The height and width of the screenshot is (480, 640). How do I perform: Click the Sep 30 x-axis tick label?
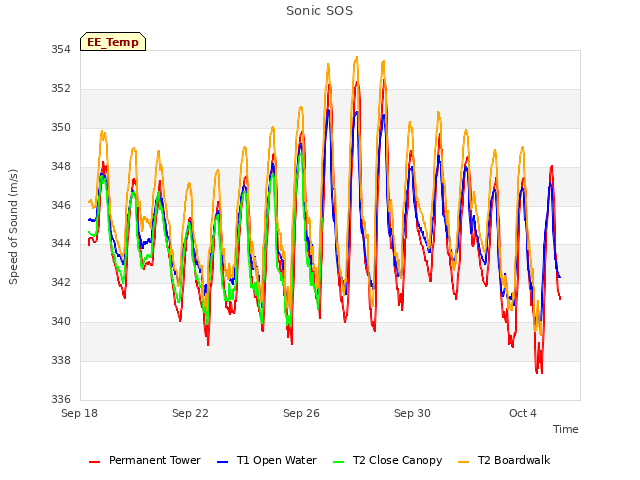click(412, 413)
